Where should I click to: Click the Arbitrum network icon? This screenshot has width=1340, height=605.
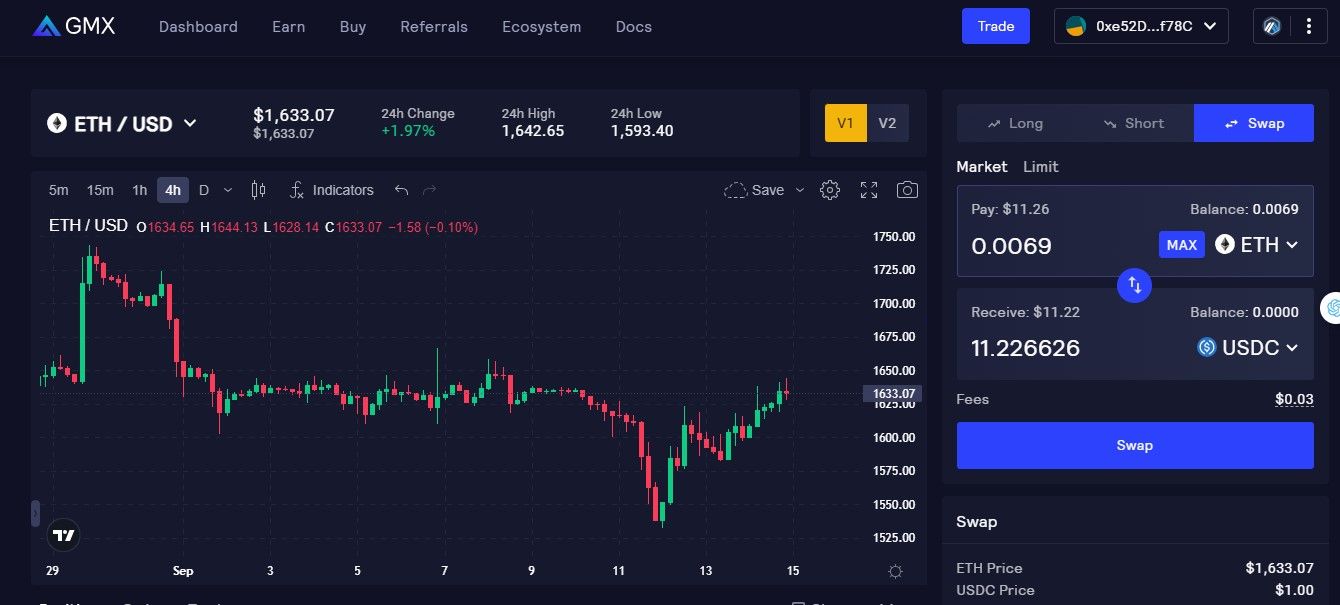coord(1270,25)
